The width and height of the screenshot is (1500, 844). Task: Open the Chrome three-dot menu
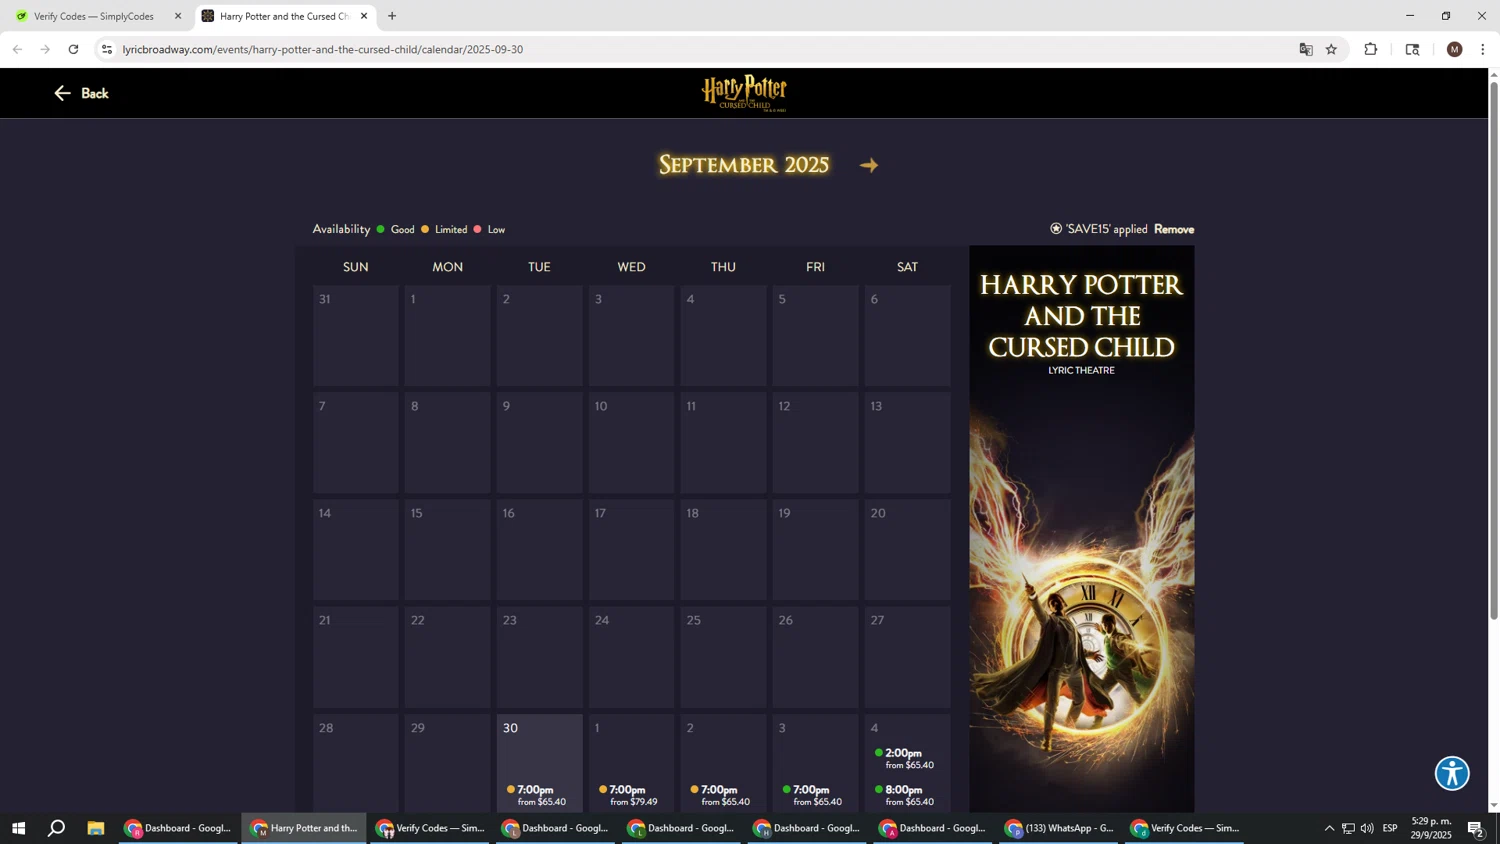pos(1482,49)
